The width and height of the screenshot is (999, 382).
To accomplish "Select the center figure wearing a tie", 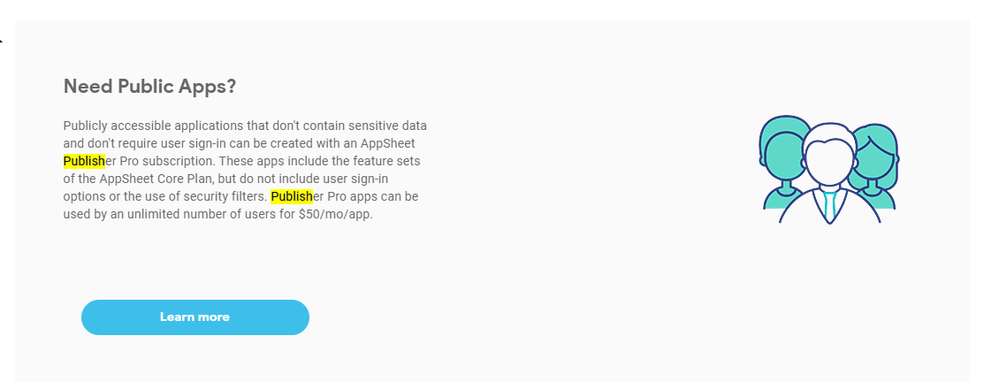I will pyautogui.click(x=829, y=173).
